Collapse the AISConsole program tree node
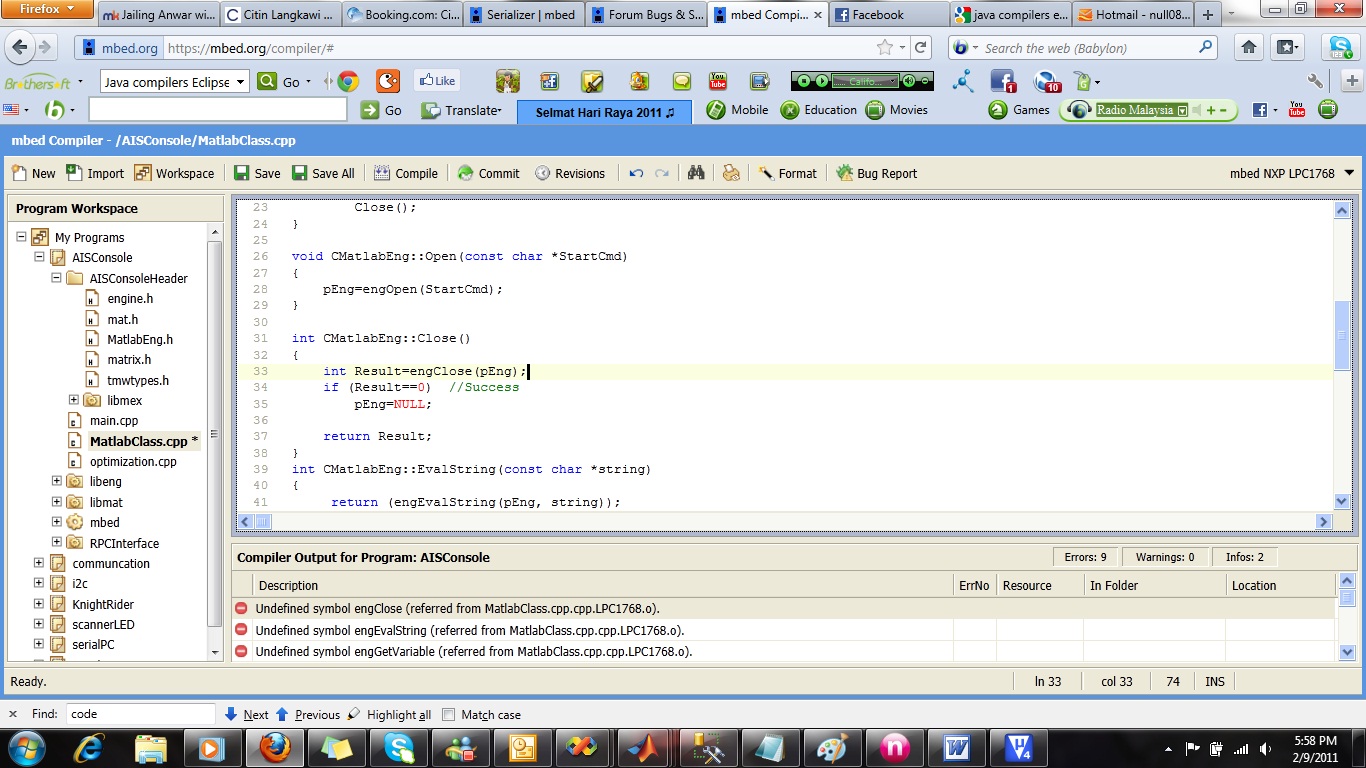This screenshot has width=1366, height=768. click(39, 257)
